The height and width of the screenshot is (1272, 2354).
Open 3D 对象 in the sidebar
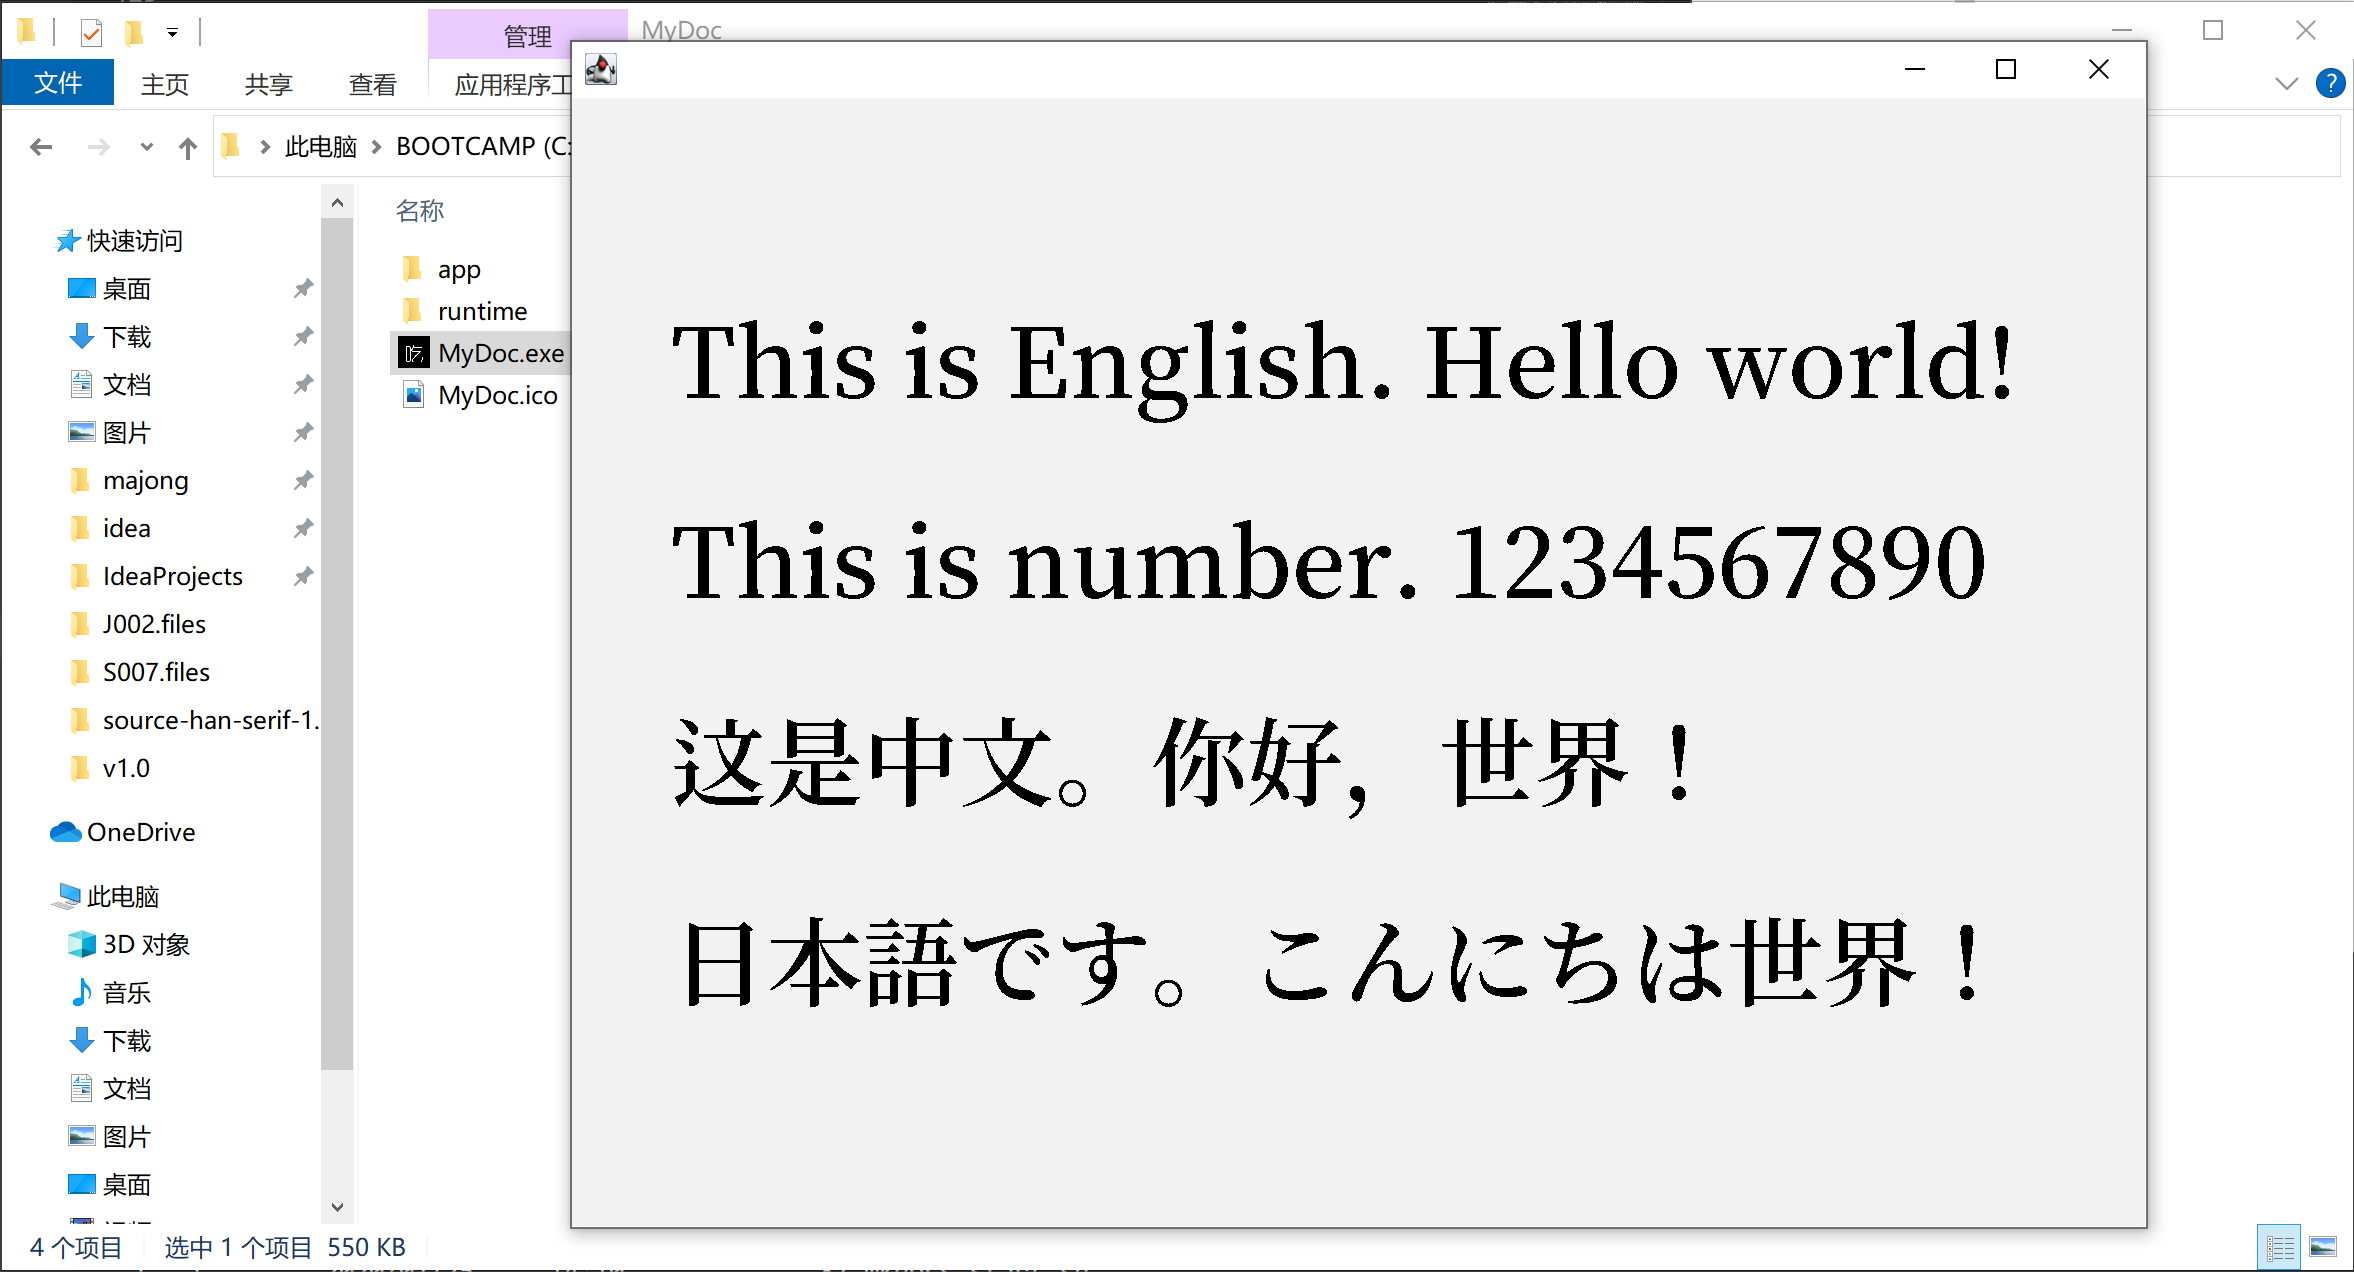click(146, 944)
